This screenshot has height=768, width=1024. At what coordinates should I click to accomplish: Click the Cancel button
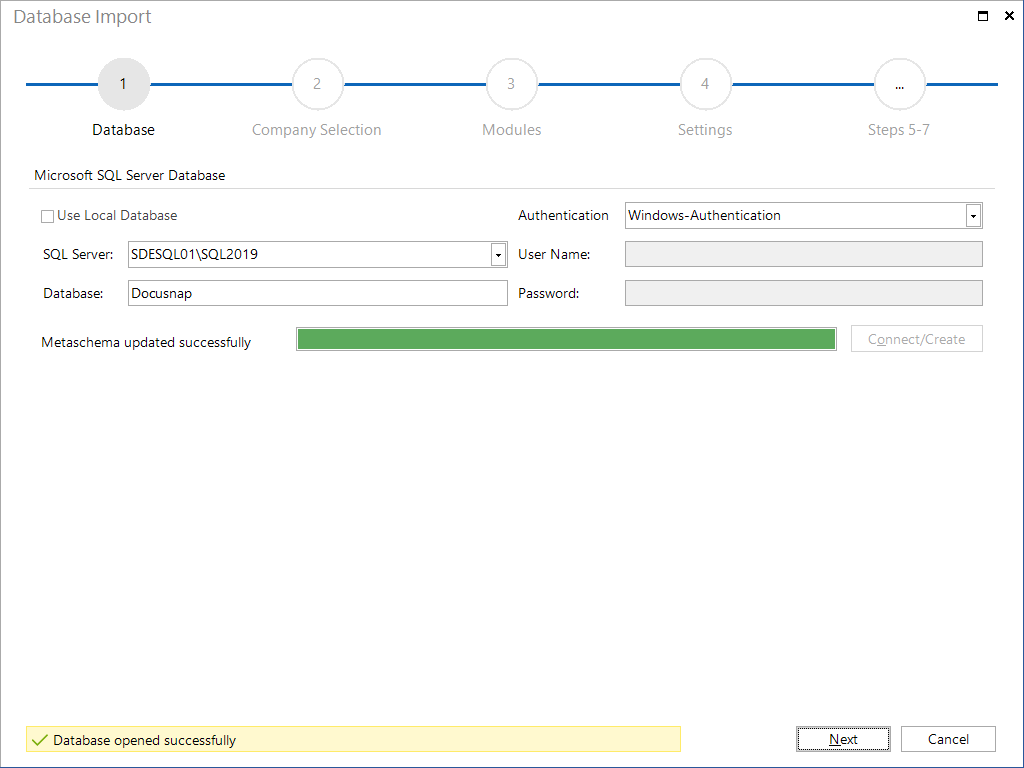(x=948, y=739)
